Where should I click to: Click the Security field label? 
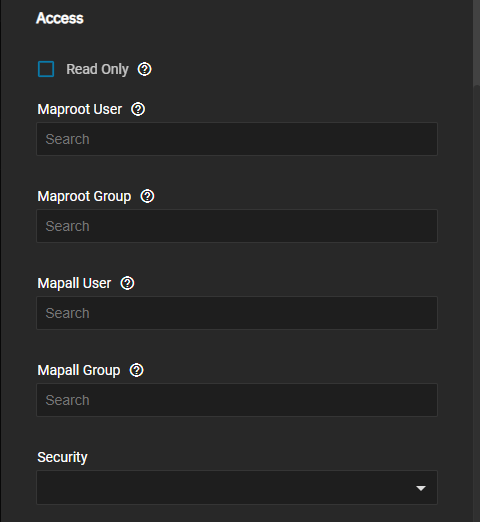click(62, 457)
